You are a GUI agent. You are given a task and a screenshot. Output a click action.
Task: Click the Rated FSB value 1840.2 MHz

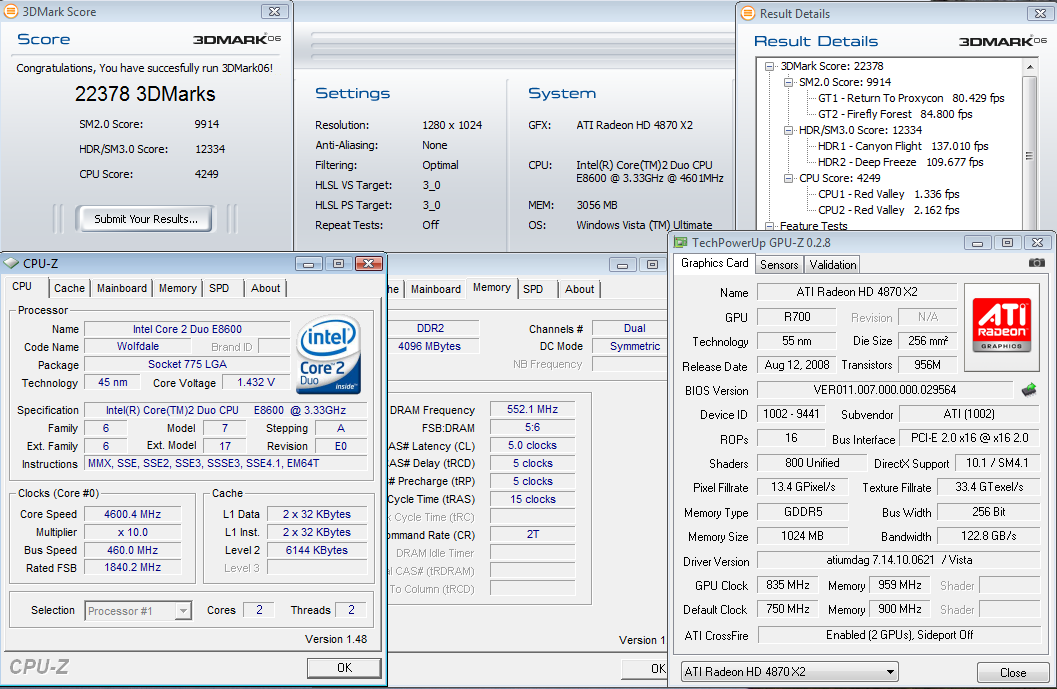[x=133, y=568]
